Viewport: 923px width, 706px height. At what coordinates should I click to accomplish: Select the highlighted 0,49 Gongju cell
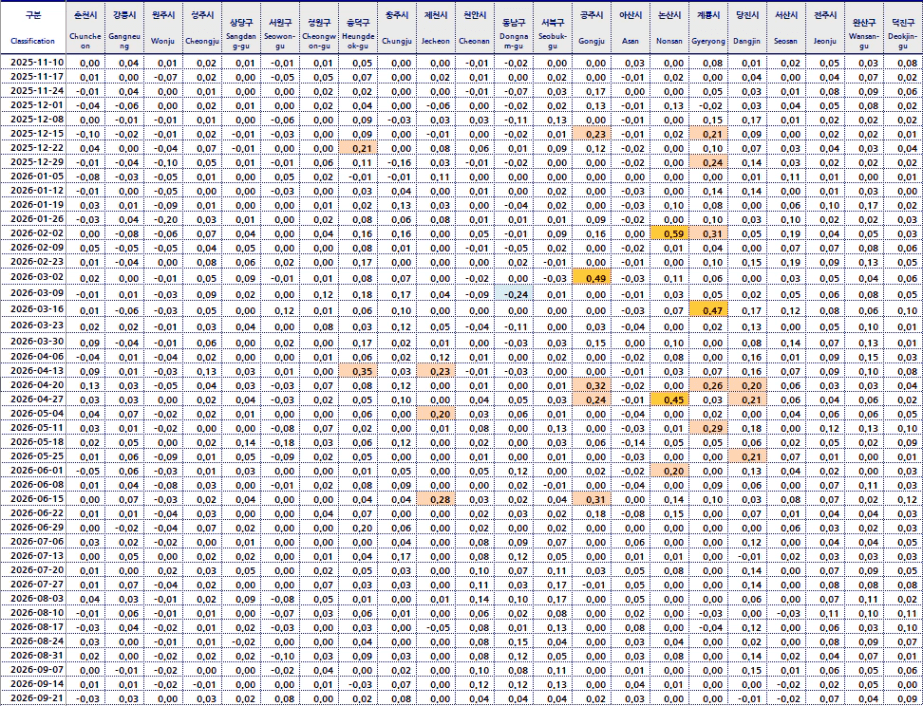592,277
